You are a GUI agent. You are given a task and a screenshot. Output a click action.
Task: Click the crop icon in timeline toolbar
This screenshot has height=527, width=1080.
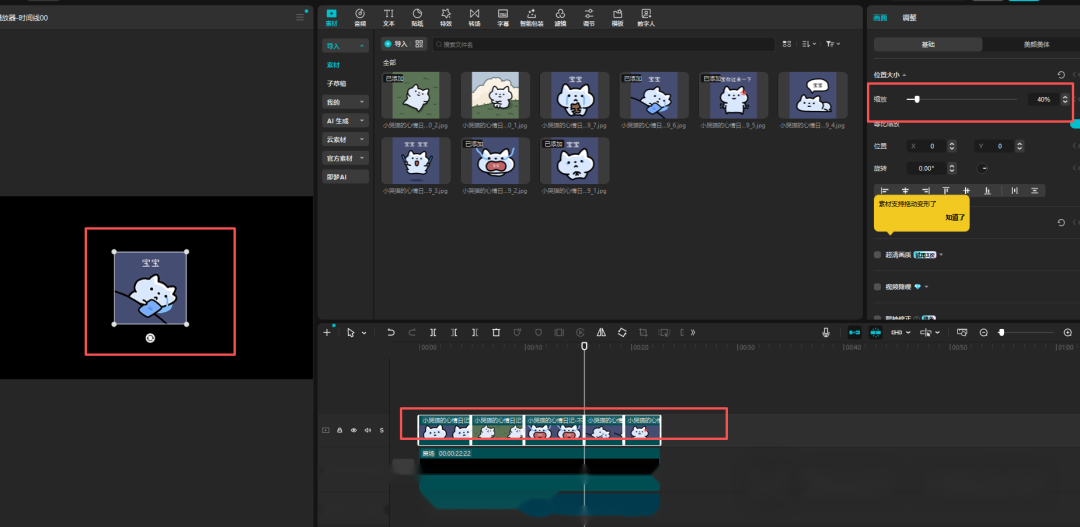[643, 332]
